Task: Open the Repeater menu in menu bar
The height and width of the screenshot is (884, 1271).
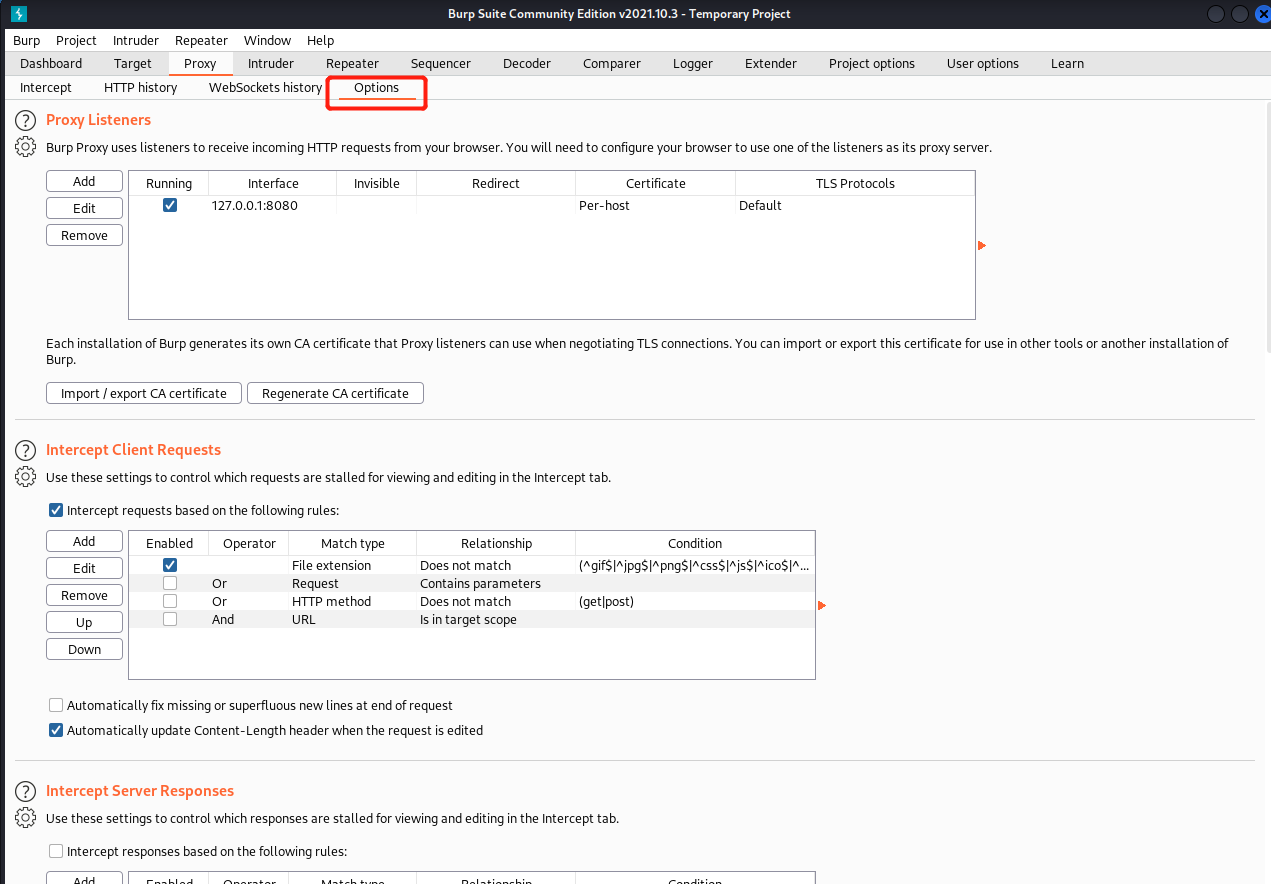Action: coord(202,40)
